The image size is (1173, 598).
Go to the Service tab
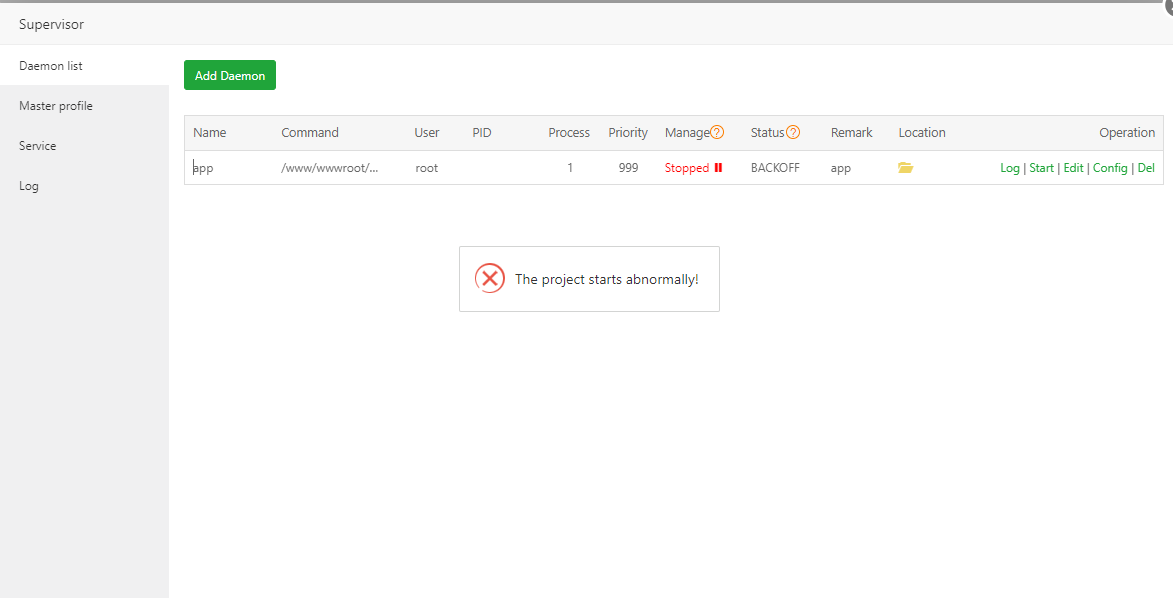coord(38,146)
